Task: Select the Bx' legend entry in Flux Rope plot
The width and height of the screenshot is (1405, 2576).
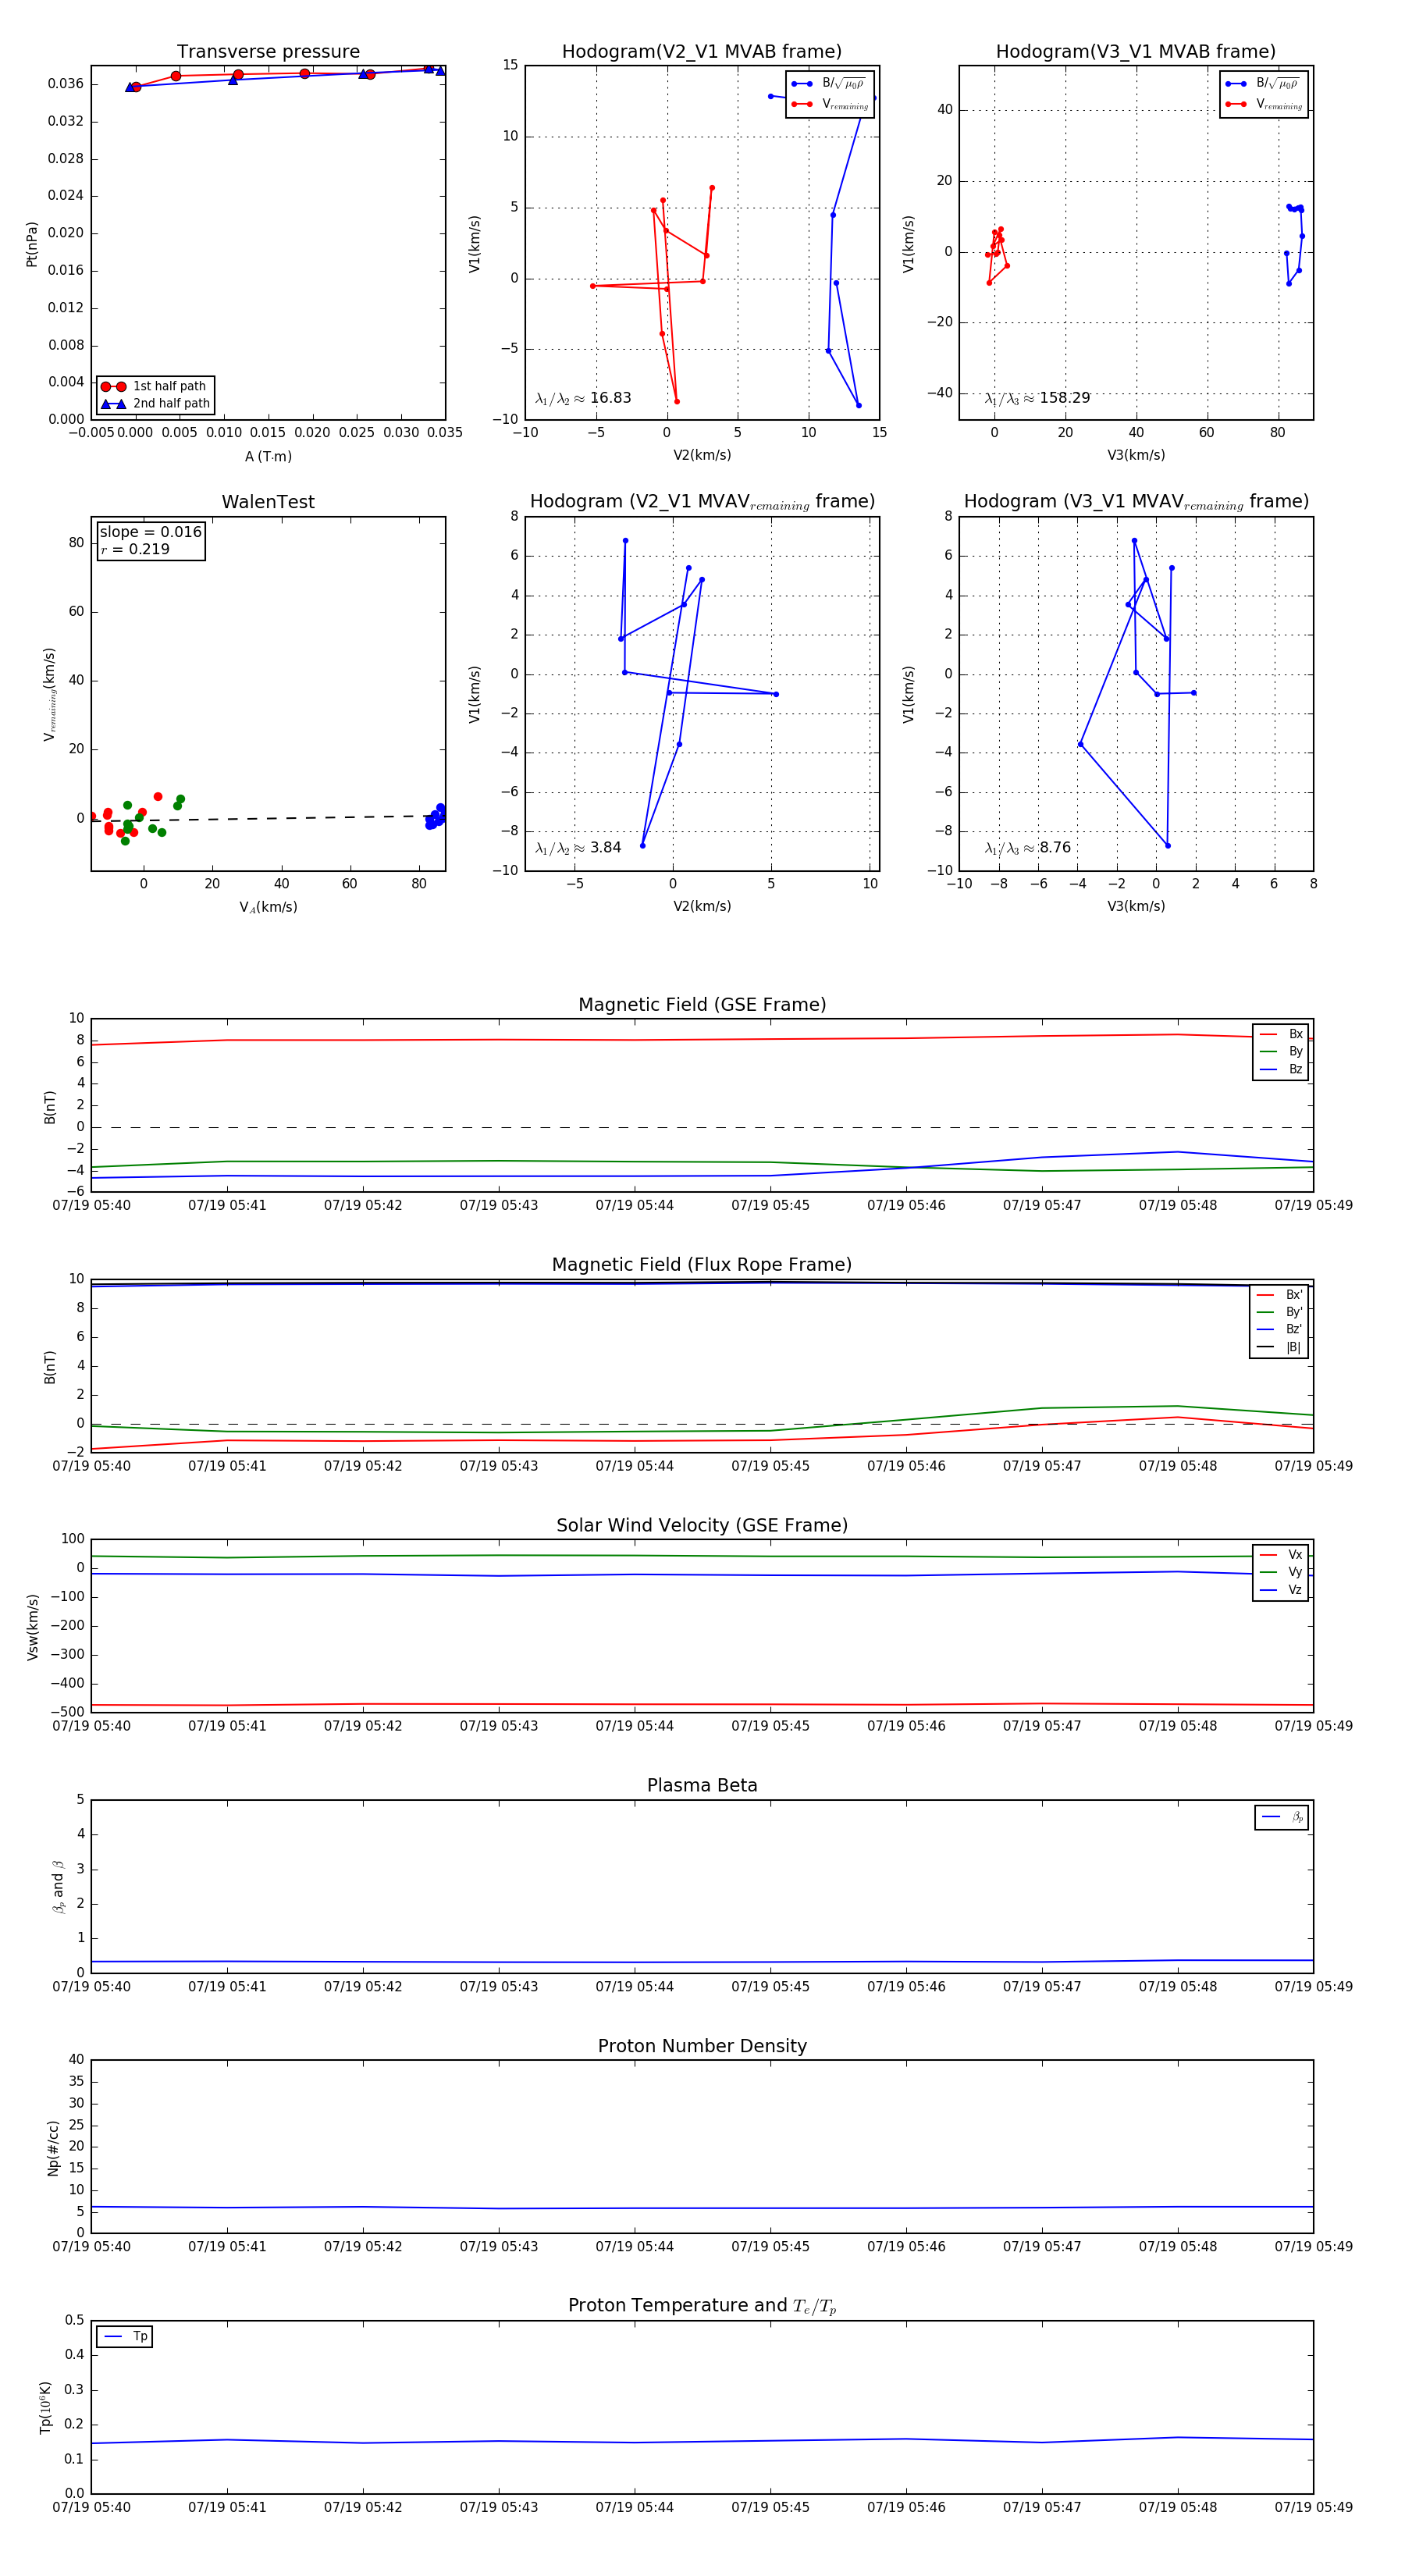Action: click(x=1280, y=1294)
